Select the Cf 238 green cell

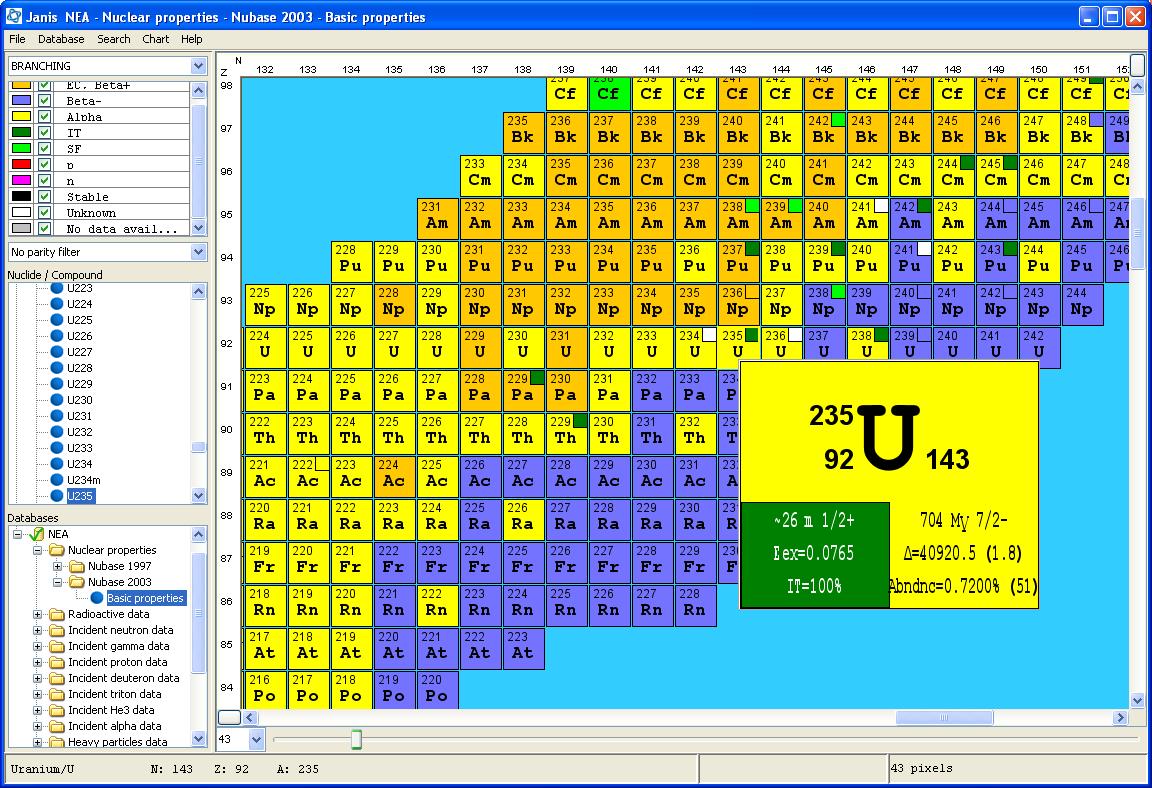click(608, 93)
